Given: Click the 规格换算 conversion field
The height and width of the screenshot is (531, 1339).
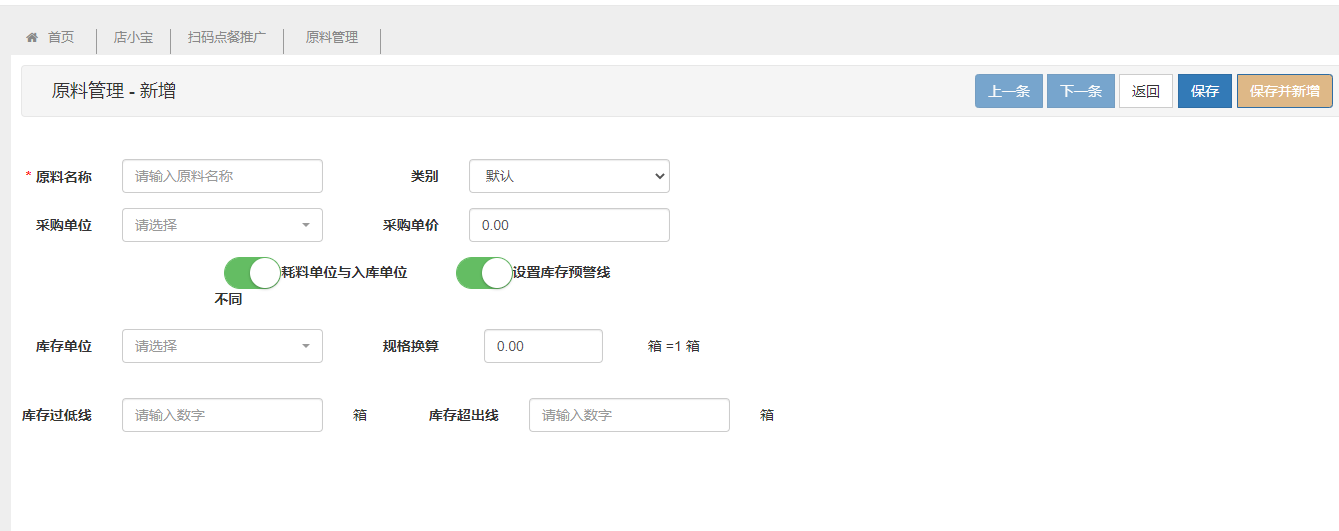Looking at the screenshot, I should pos(543,346).
